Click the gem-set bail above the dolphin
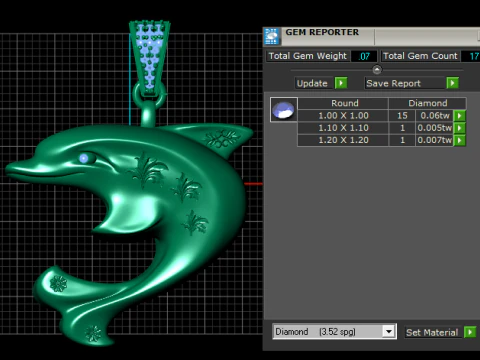The height and width of the screenshot is (360, 480). [150, 58]
